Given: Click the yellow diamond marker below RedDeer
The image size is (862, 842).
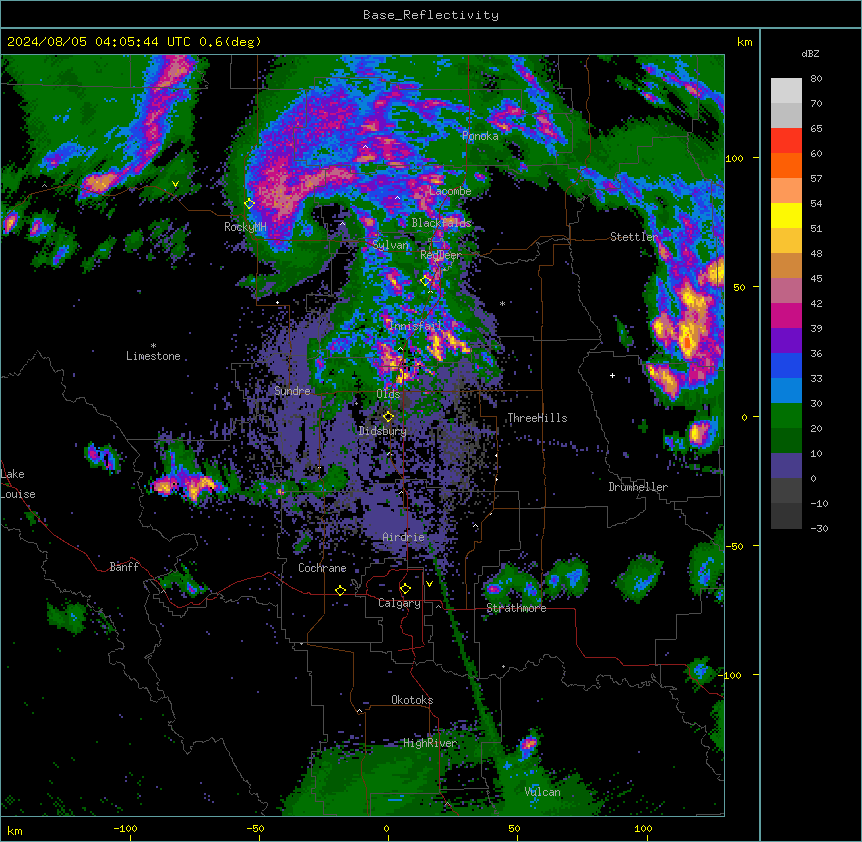Looking at the screenshot, I should click(x=425, y=281).
